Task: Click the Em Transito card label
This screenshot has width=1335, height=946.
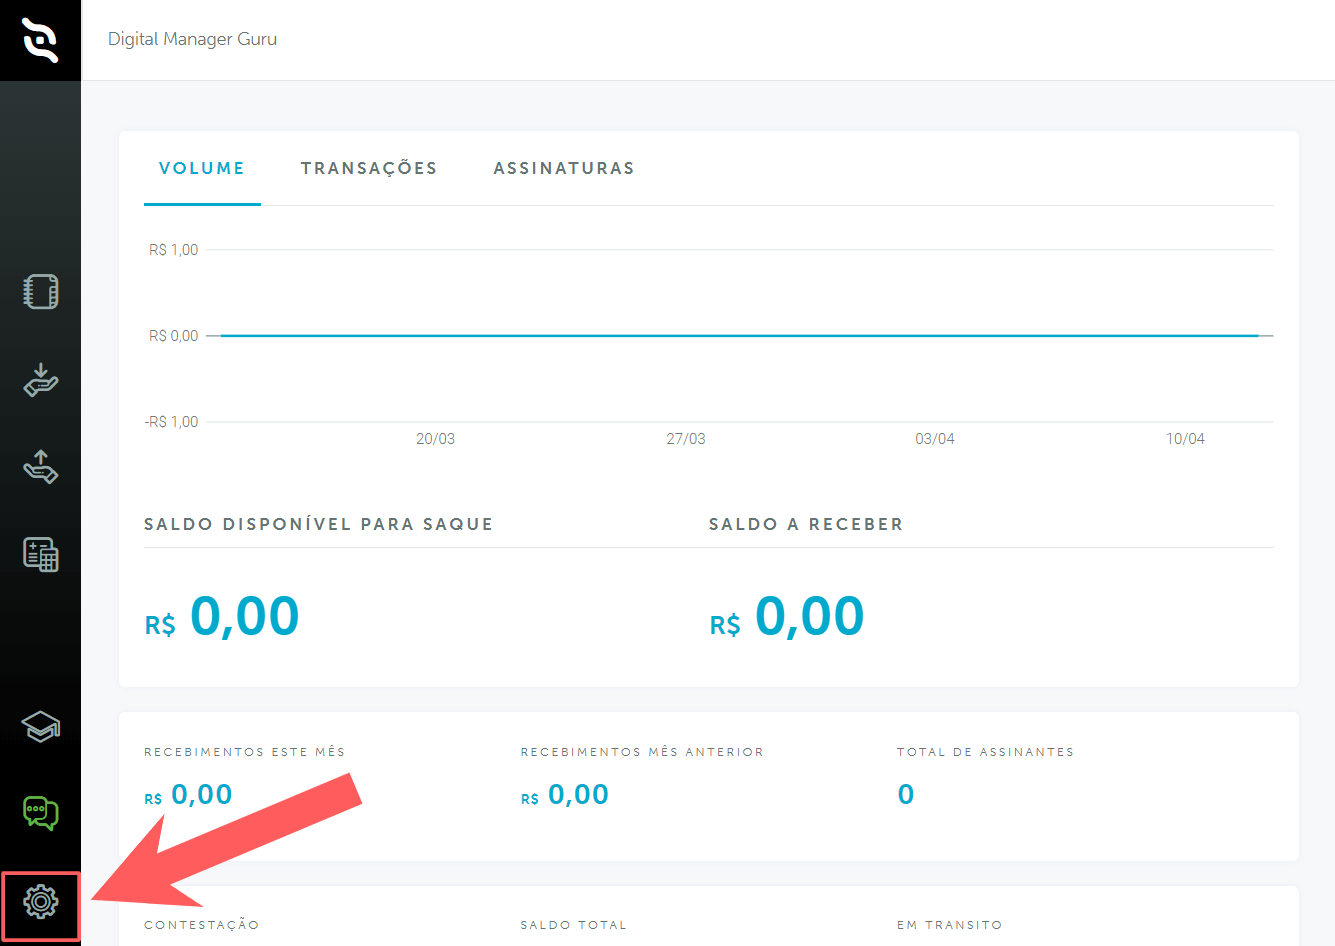Action: pyautogui.click(x=949, y=925)
